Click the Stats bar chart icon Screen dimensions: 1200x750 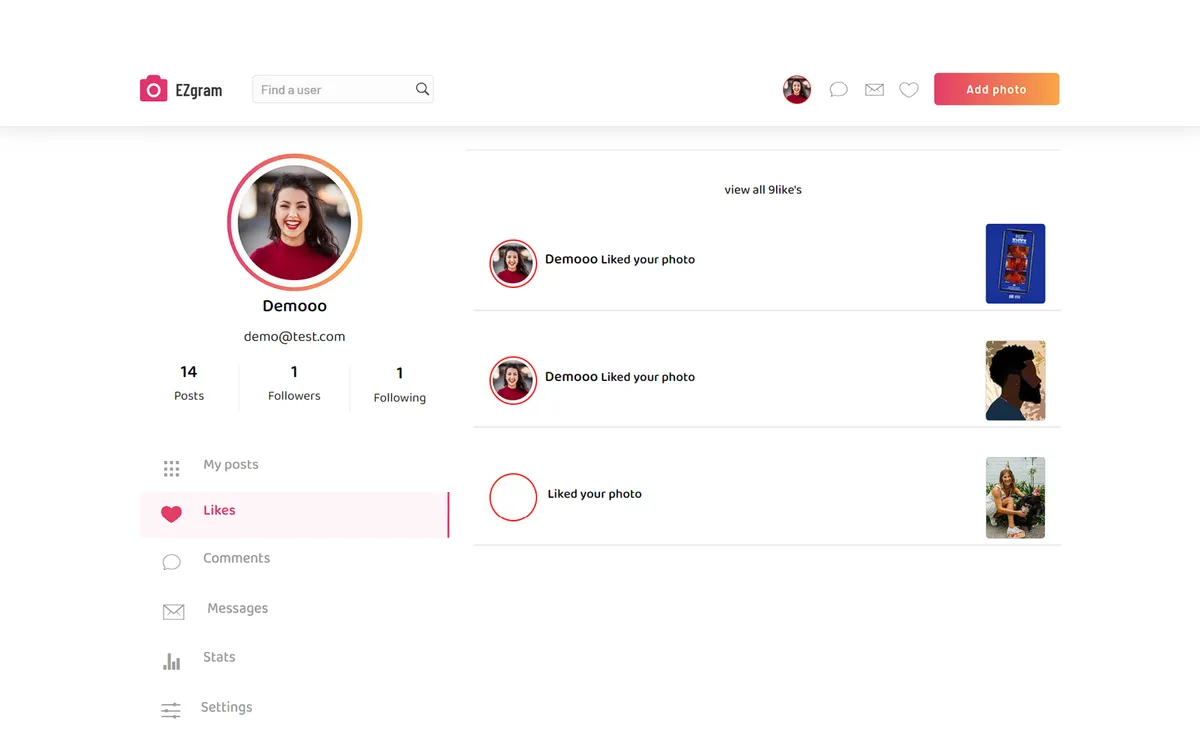172,661
